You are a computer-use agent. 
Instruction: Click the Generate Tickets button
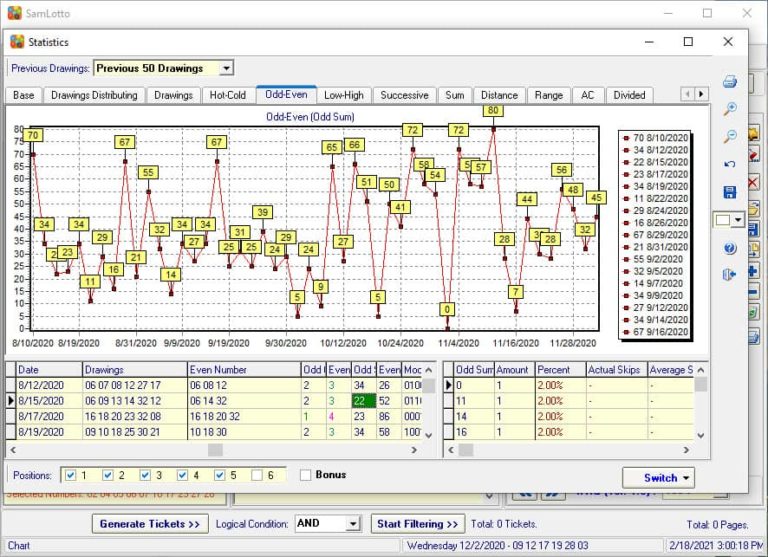point(149,523)
